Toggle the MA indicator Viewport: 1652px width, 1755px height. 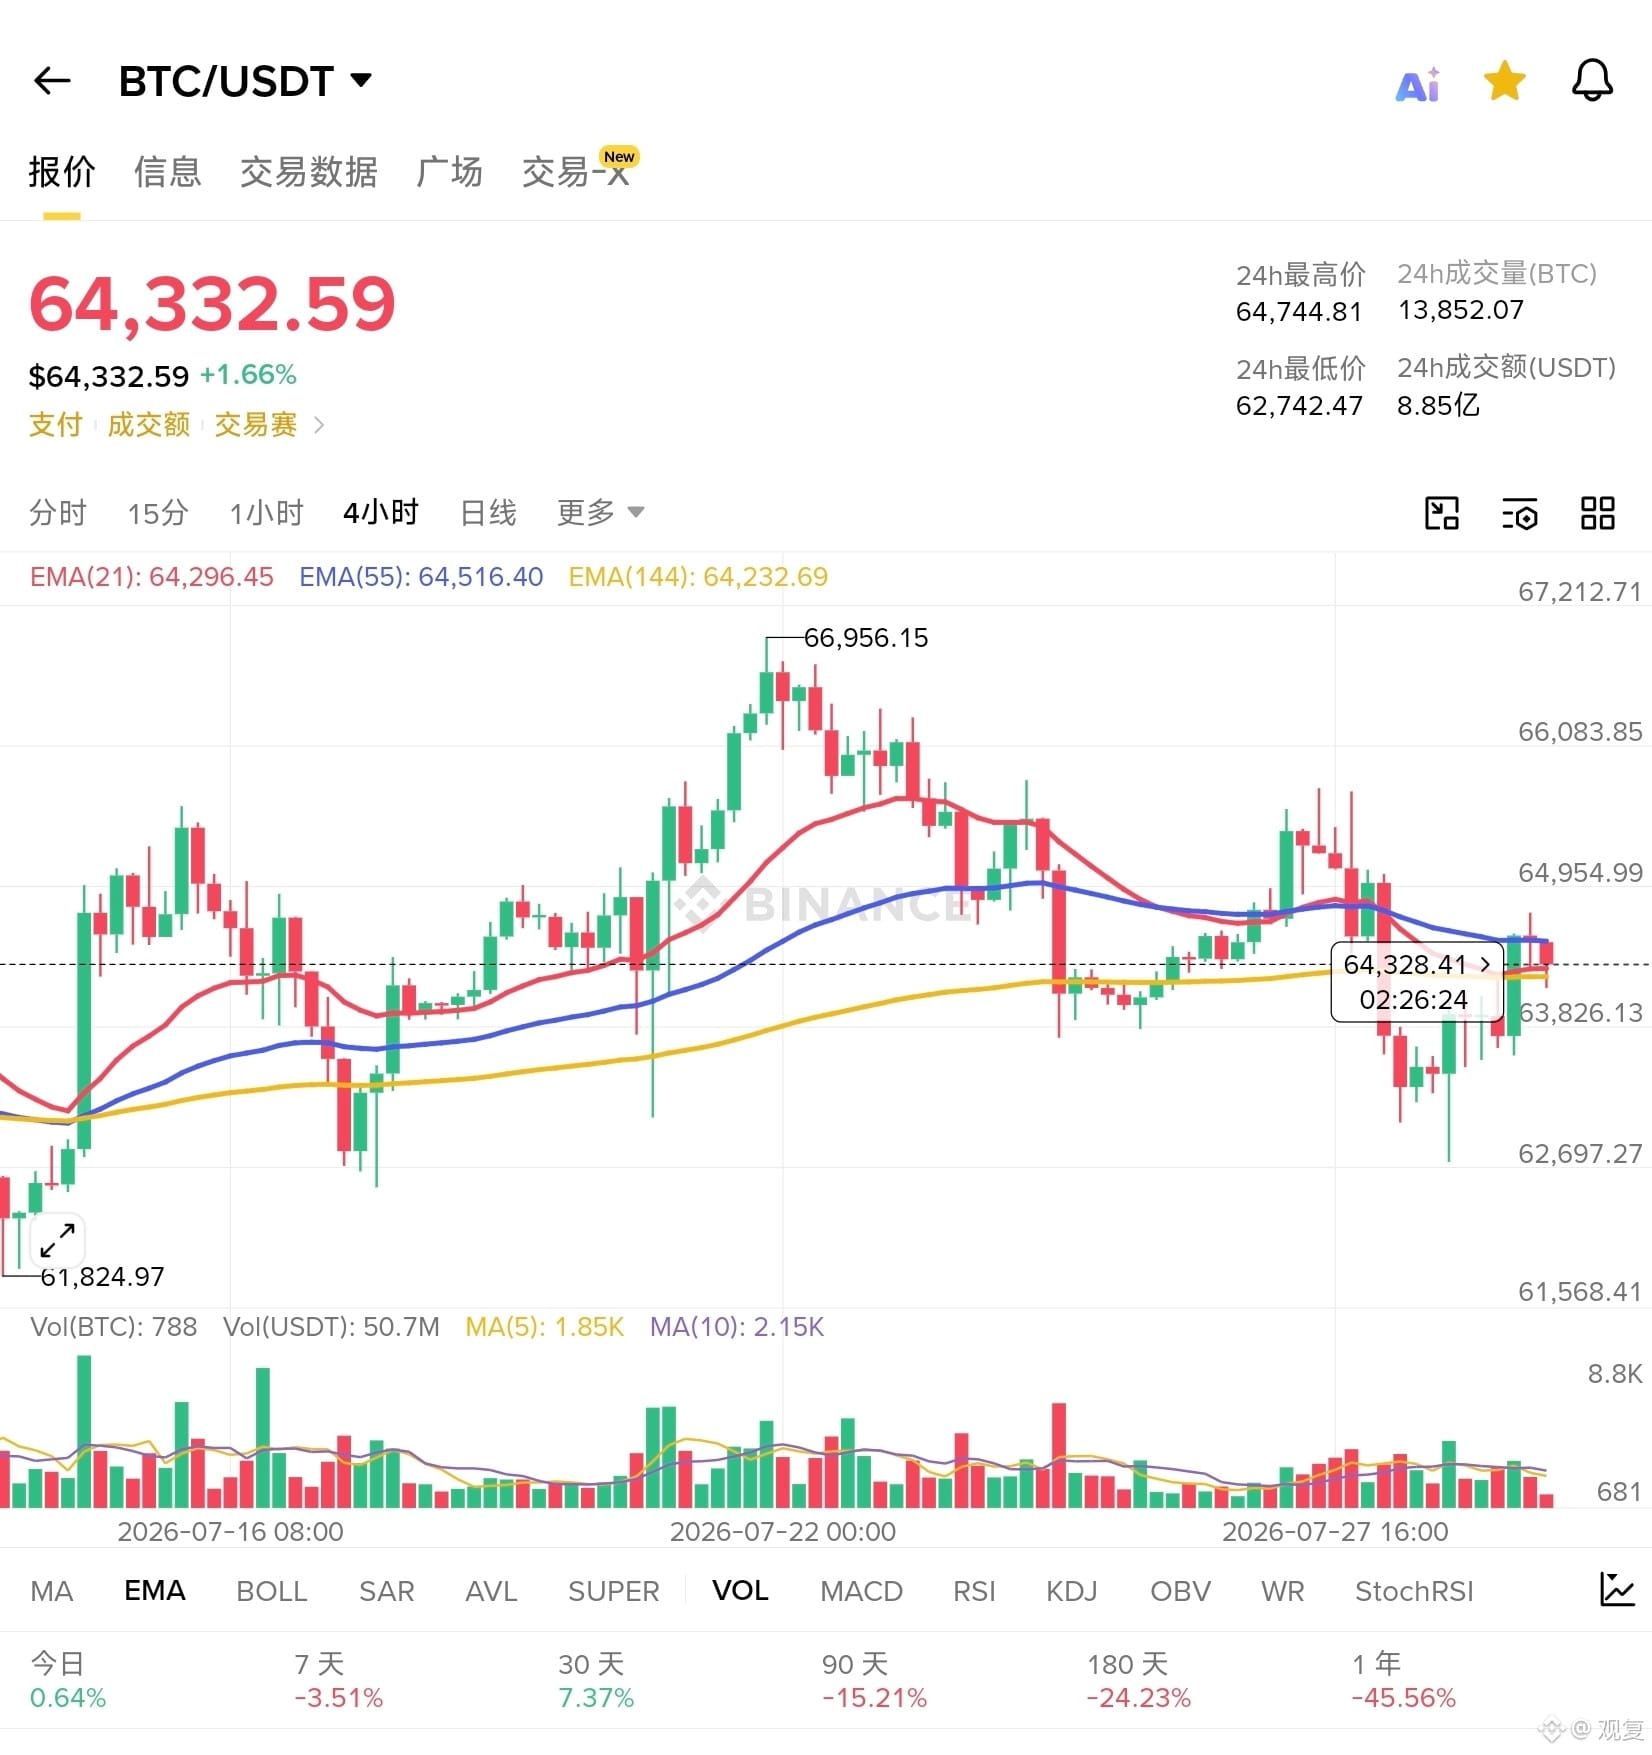[x=52, y=1590]
